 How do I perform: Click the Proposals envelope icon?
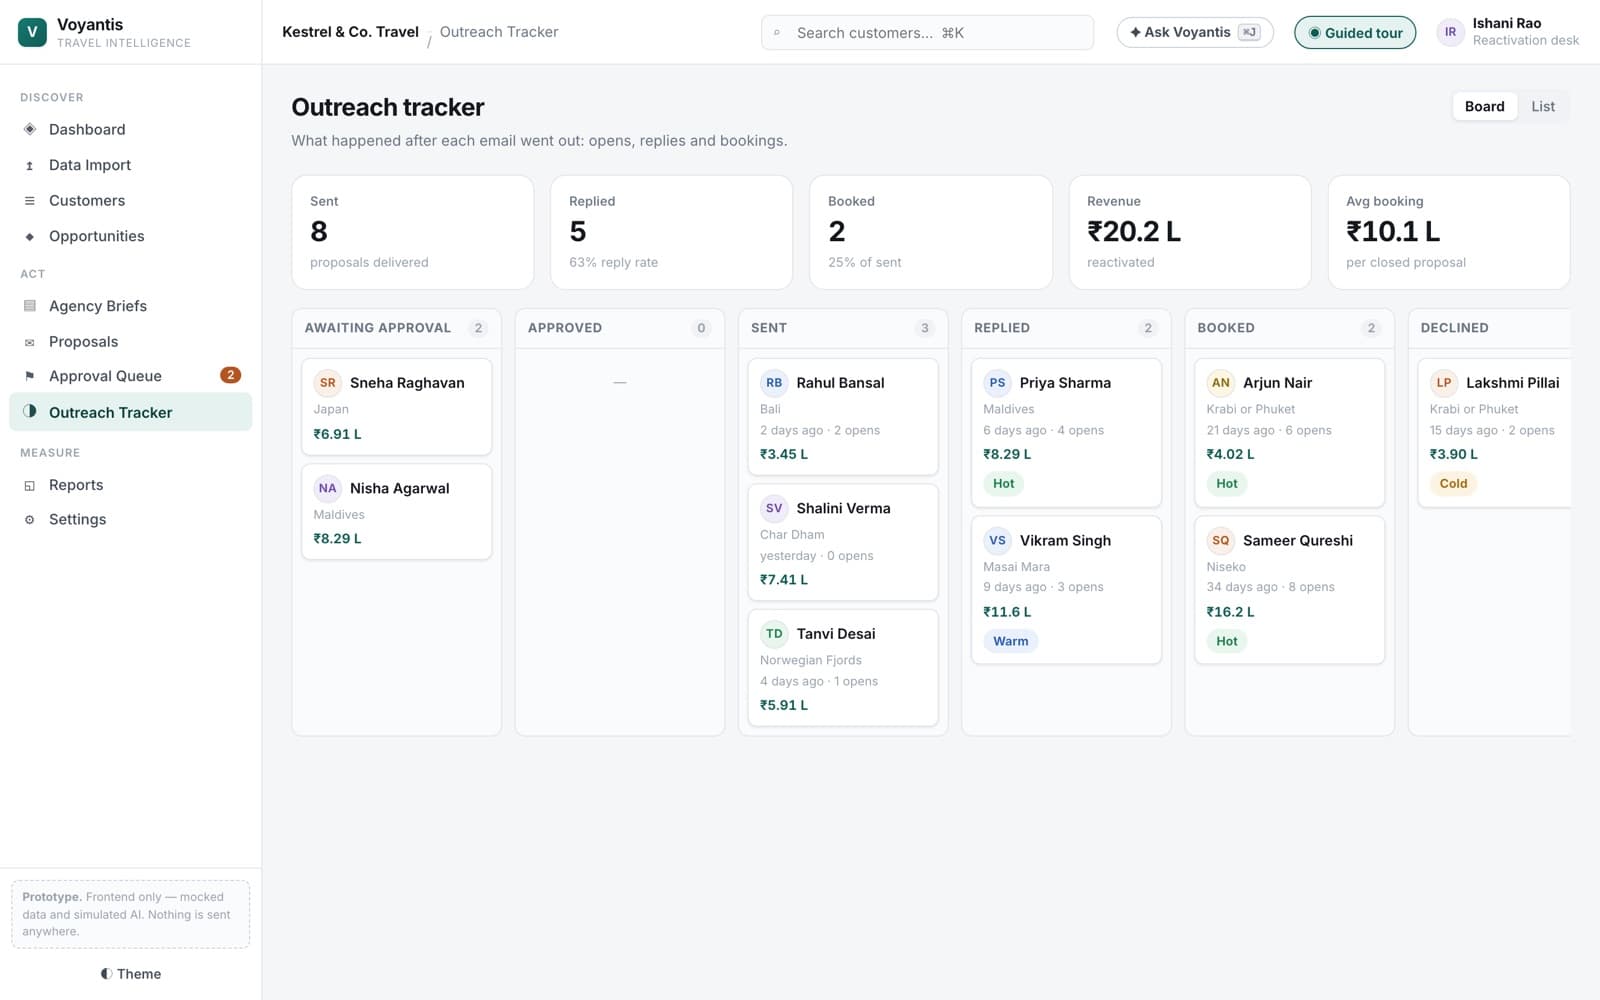[30, 342]
